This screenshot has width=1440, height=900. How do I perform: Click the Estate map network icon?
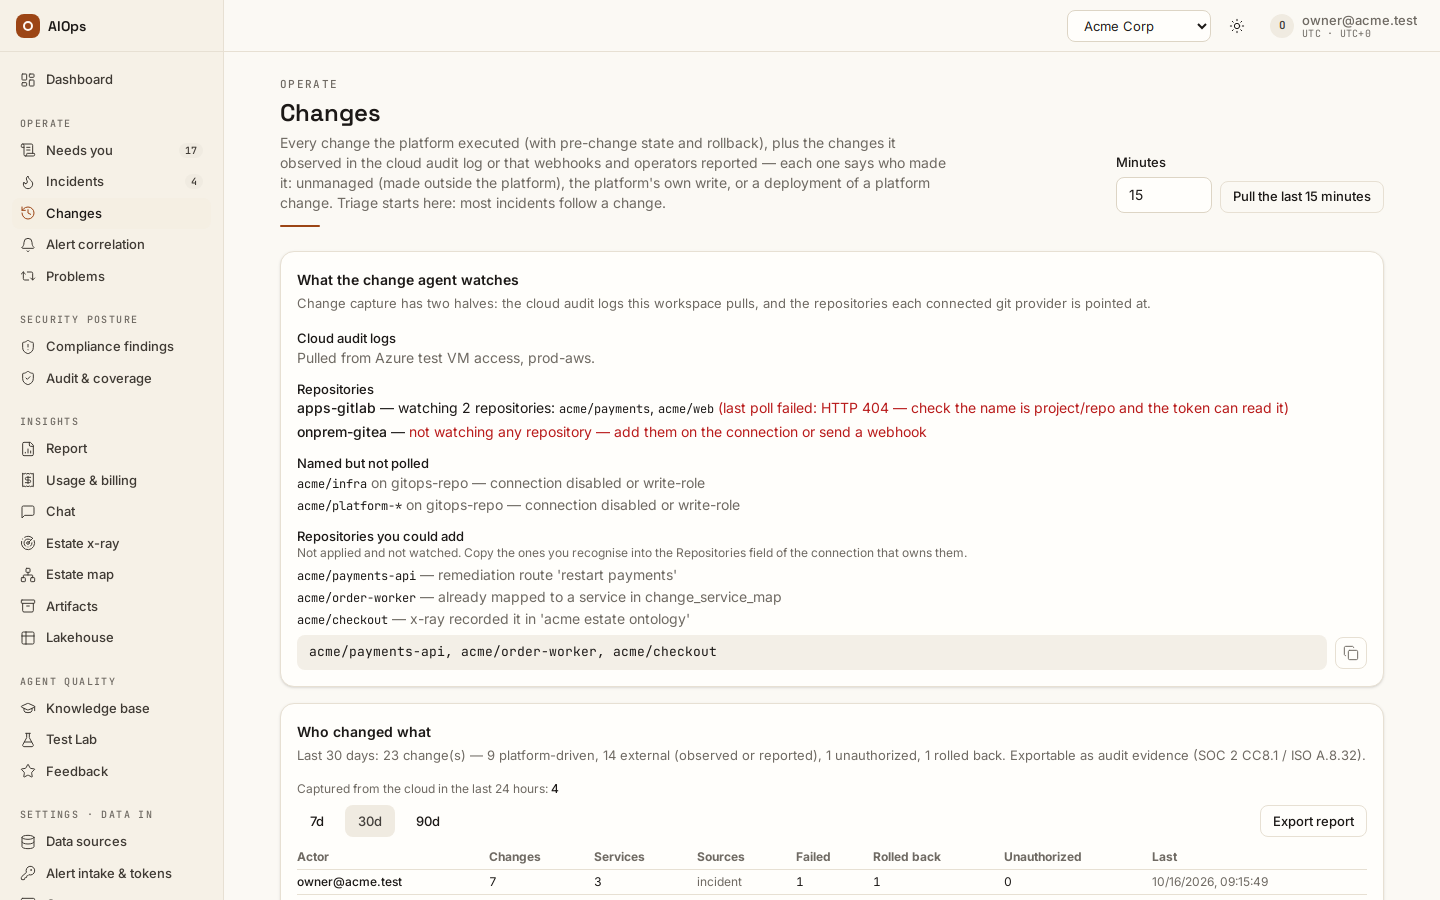tap(28, 575)
